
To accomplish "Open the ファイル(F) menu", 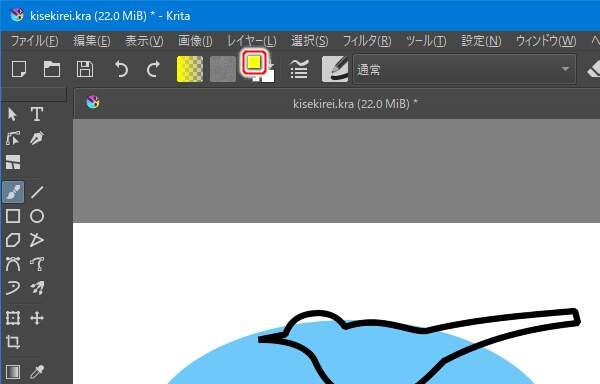I will [34, 41].
